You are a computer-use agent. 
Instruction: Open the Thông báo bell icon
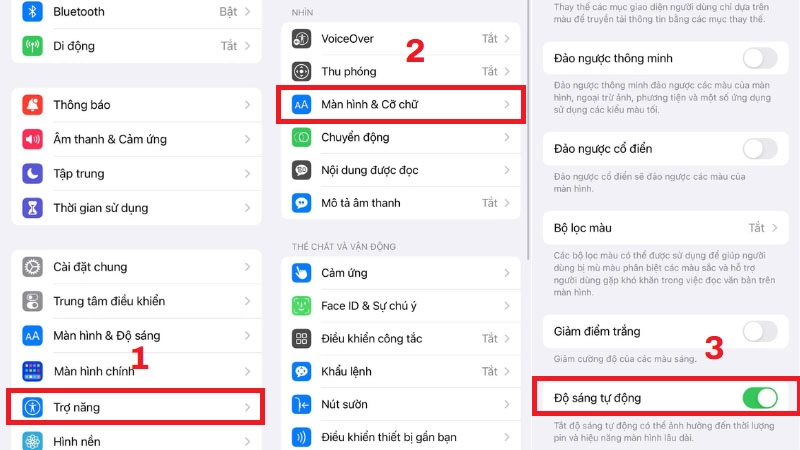[x=32, y=105]
